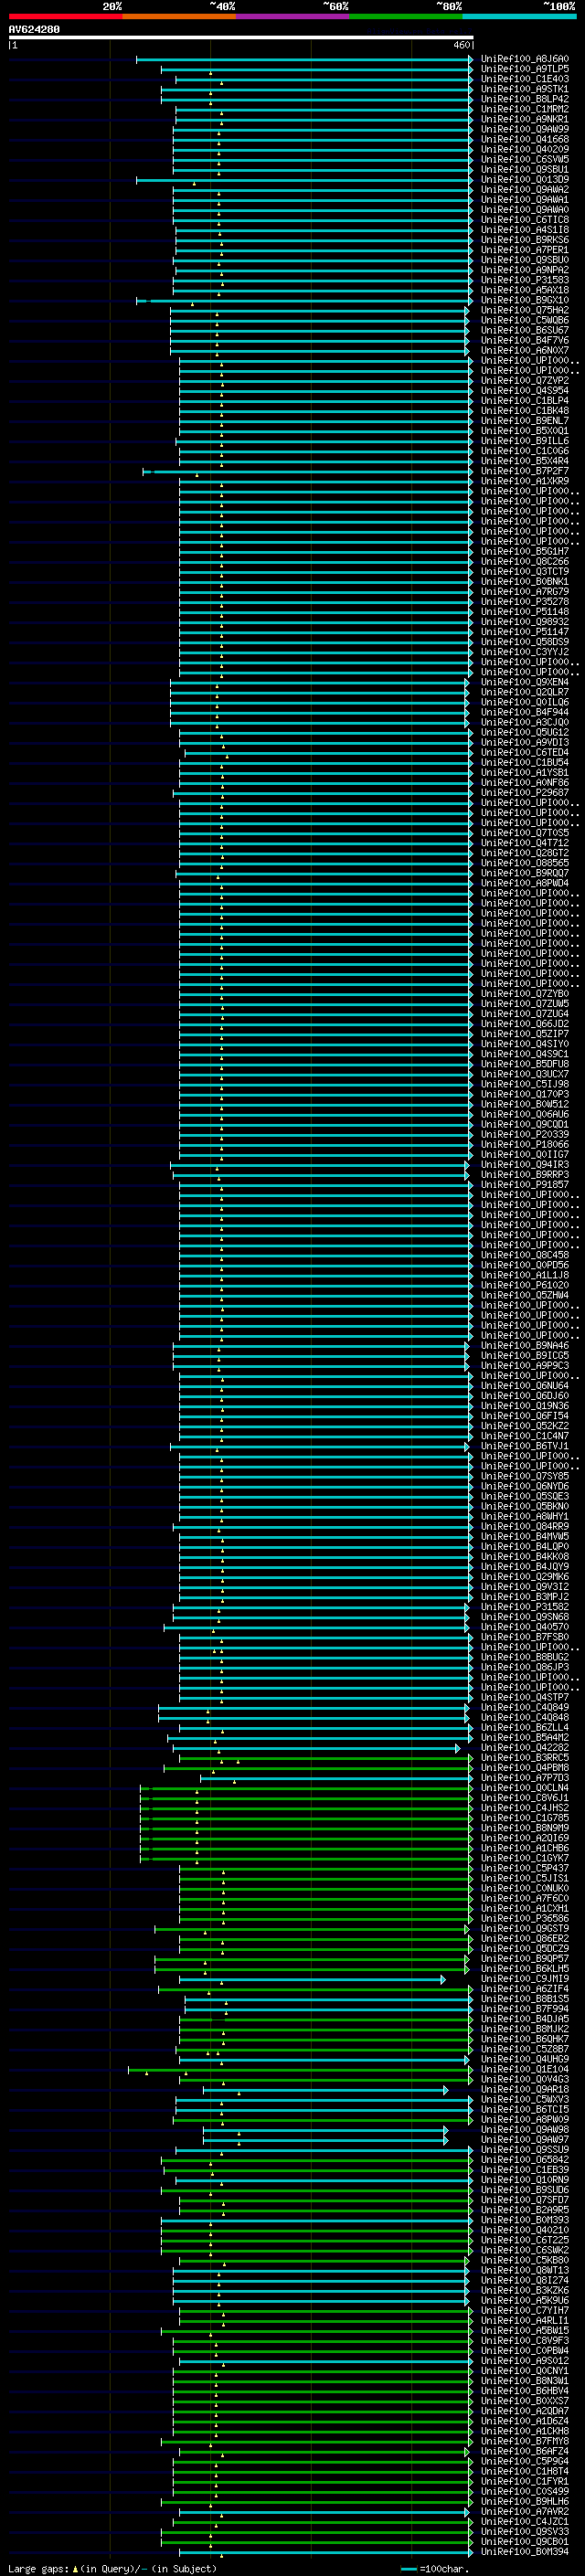The height and width of the screenshot is (2576, 585).
Task: Select hit label UniRef100_P36586
Action: point(525,1918)
